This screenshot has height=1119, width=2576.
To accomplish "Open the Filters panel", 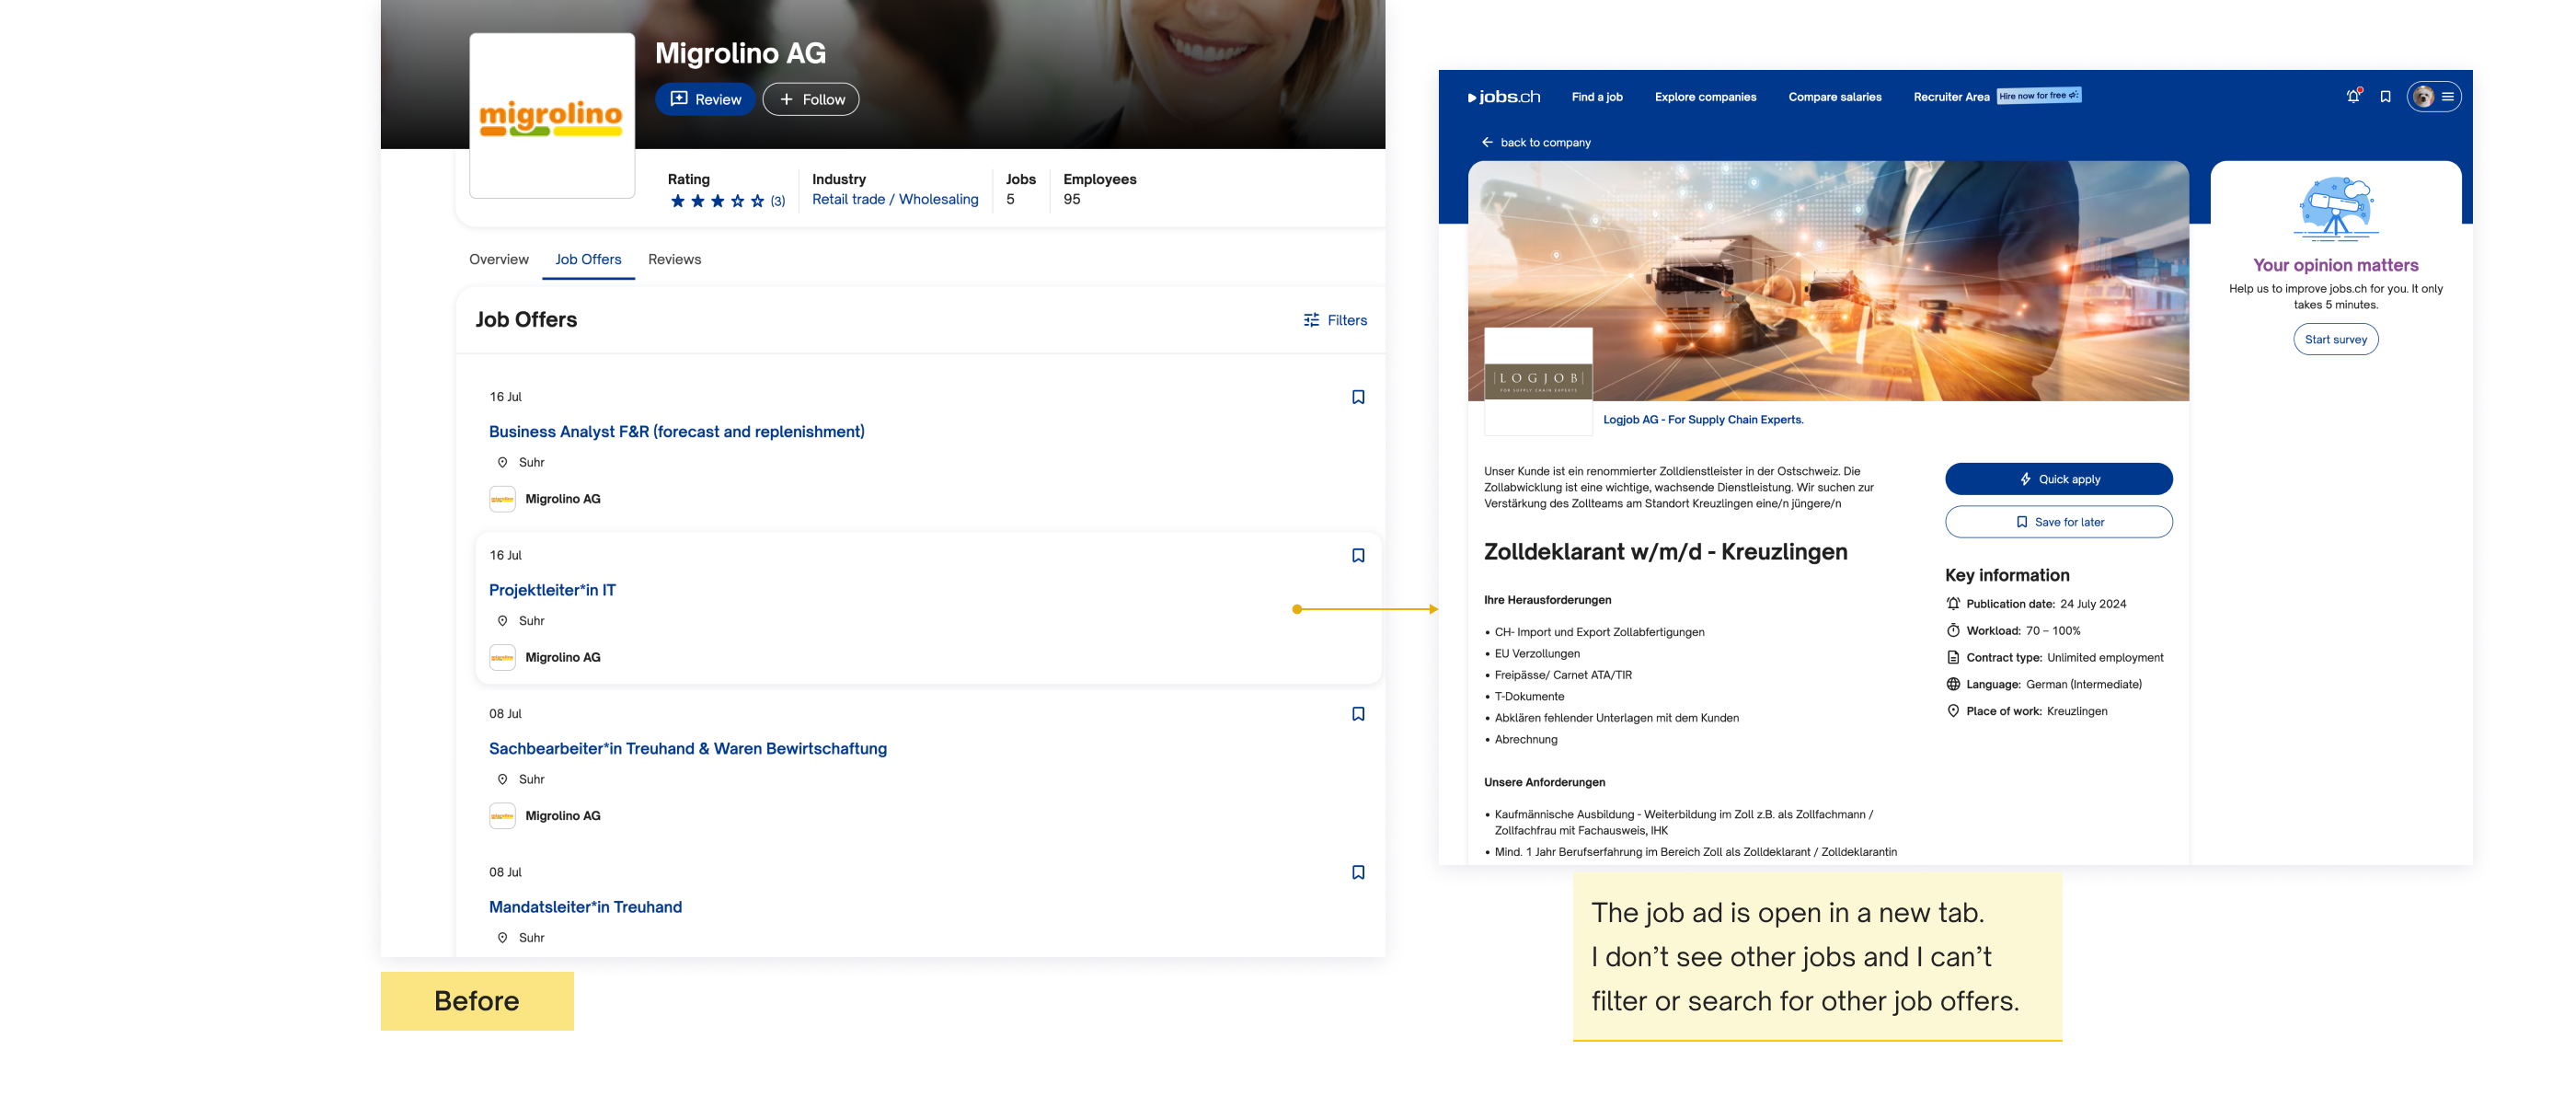I will click(1334, 320).
